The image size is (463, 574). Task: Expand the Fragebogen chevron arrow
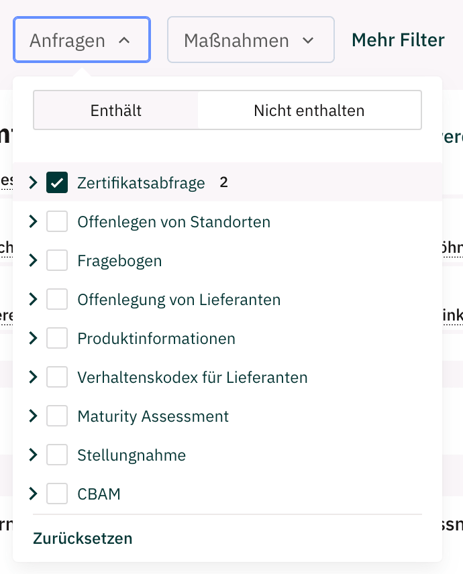(x=33, y=260)
